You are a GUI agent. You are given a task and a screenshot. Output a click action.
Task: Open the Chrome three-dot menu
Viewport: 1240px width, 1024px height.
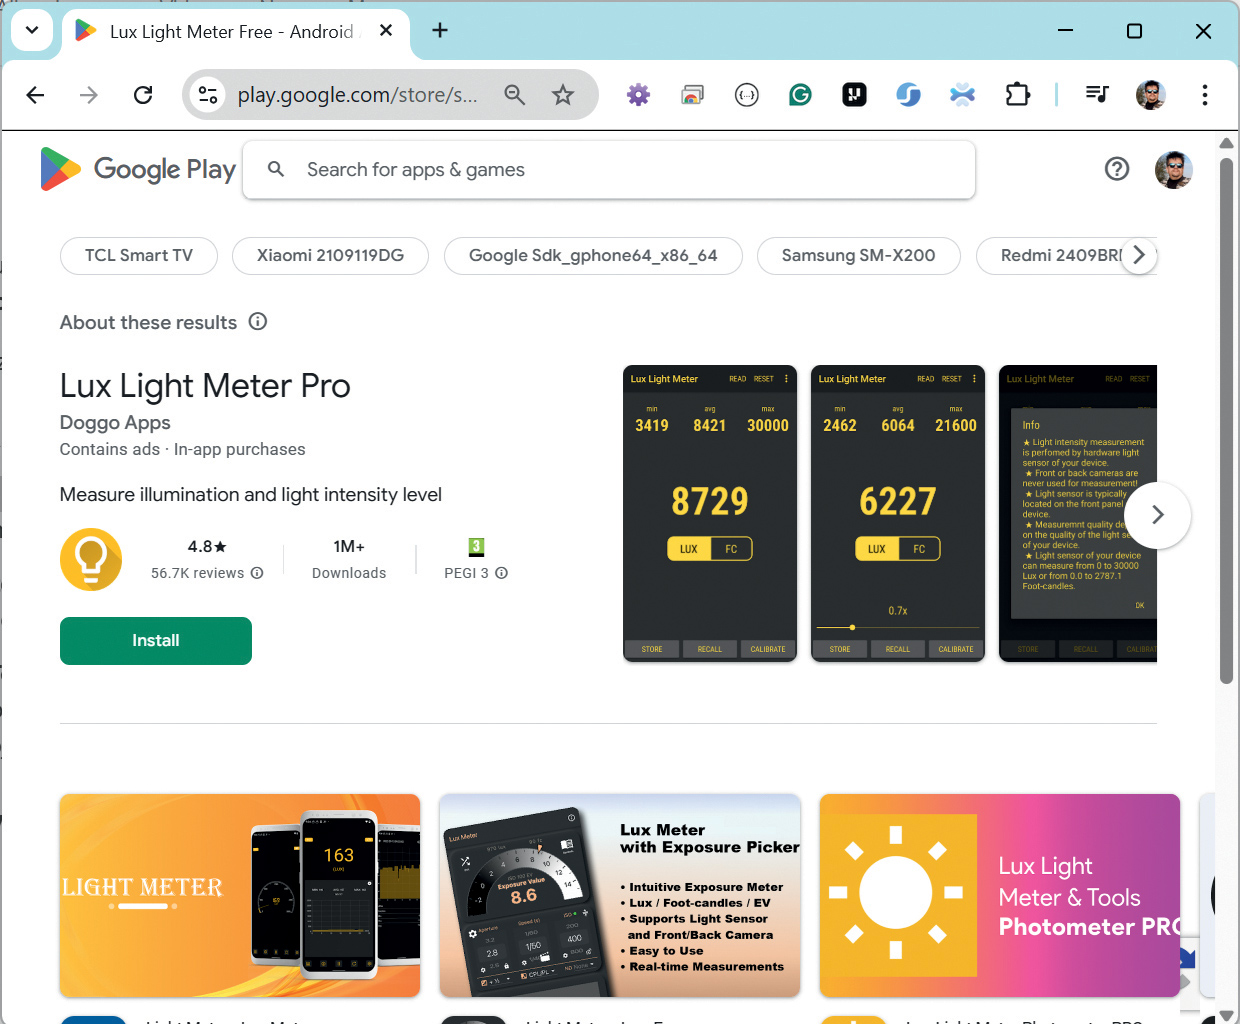(1205, 95)
